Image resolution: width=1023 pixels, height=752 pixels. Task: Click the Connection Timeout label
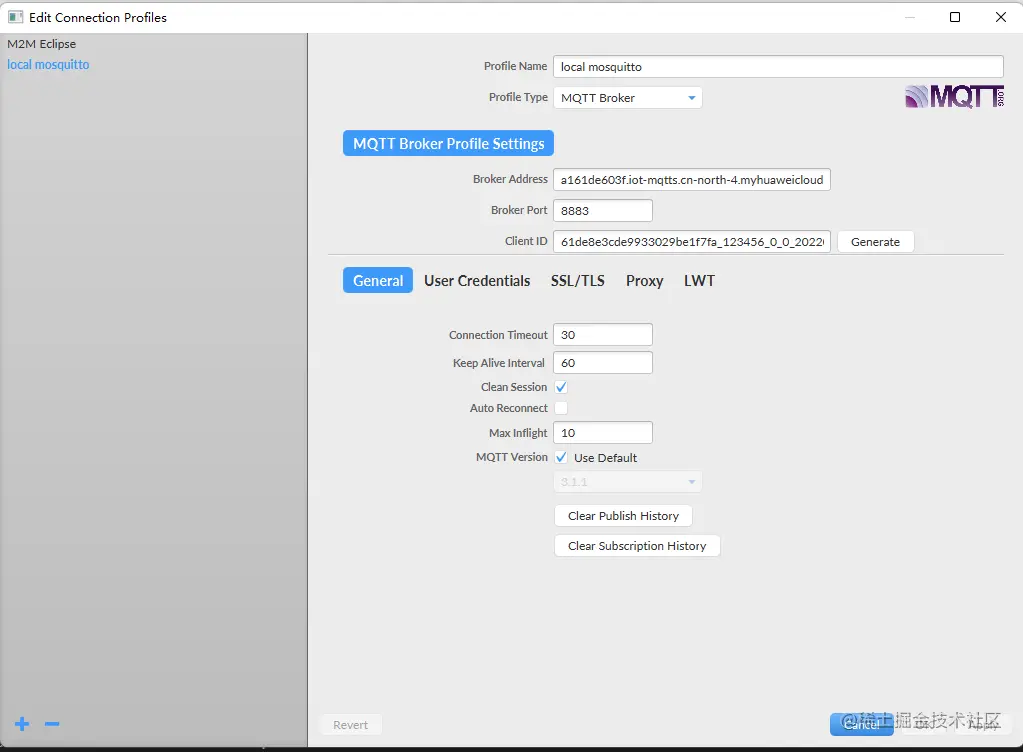(x=498, y=335)
